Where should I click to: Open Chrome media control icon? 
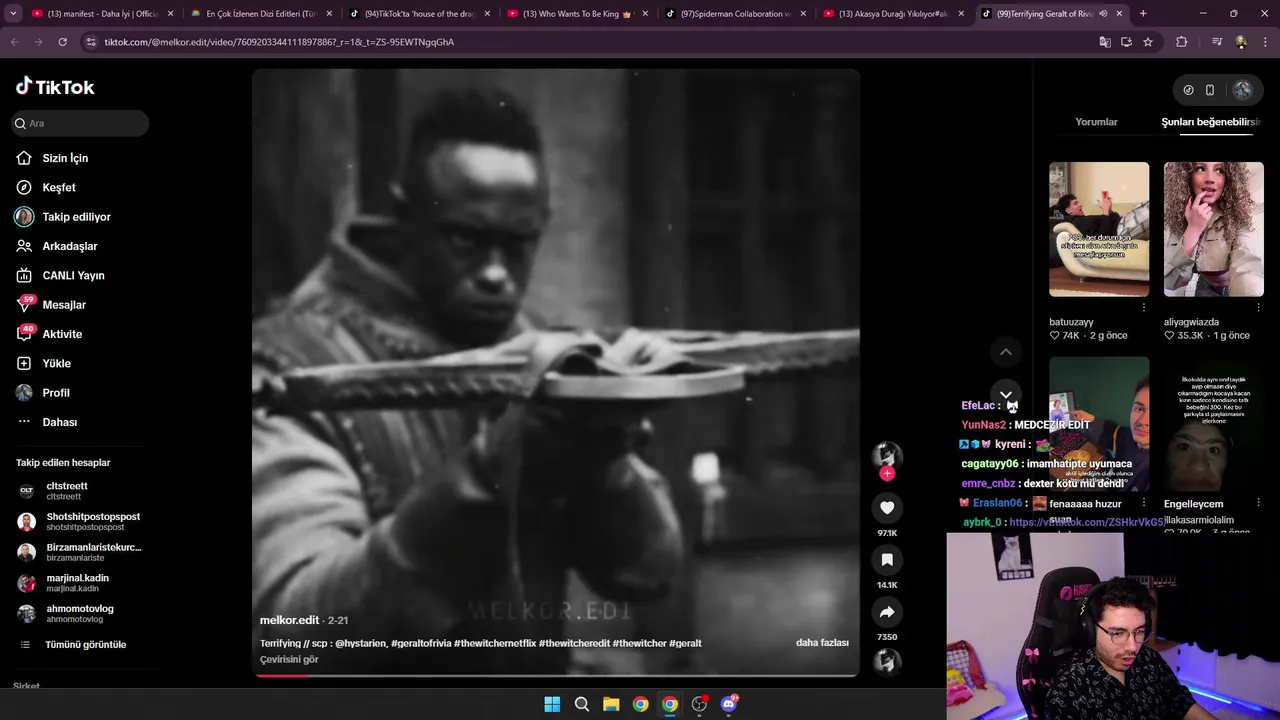pos(1217,42)
